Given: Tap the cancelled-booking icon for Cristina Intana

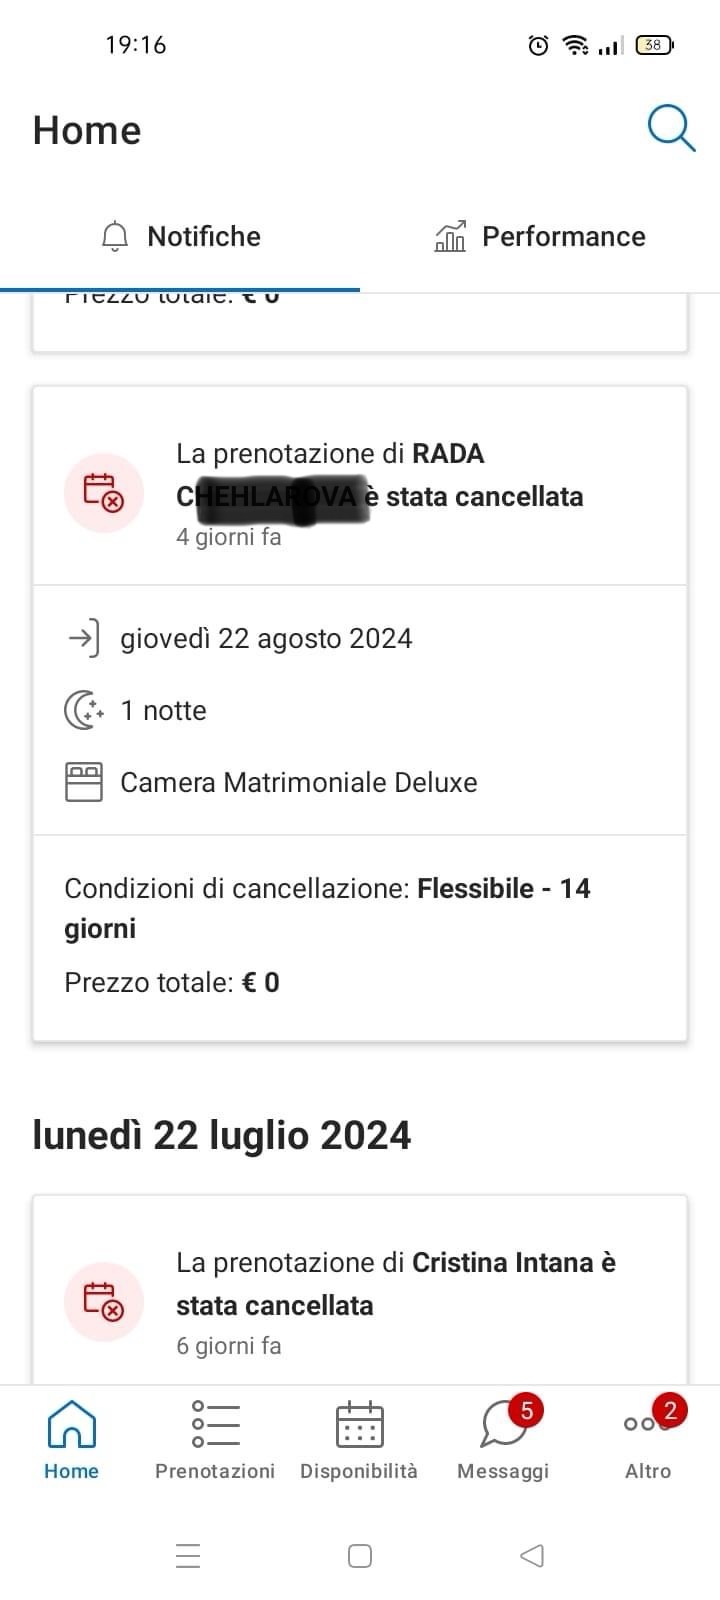Looking at the screenshot, I should (104, 1301).
